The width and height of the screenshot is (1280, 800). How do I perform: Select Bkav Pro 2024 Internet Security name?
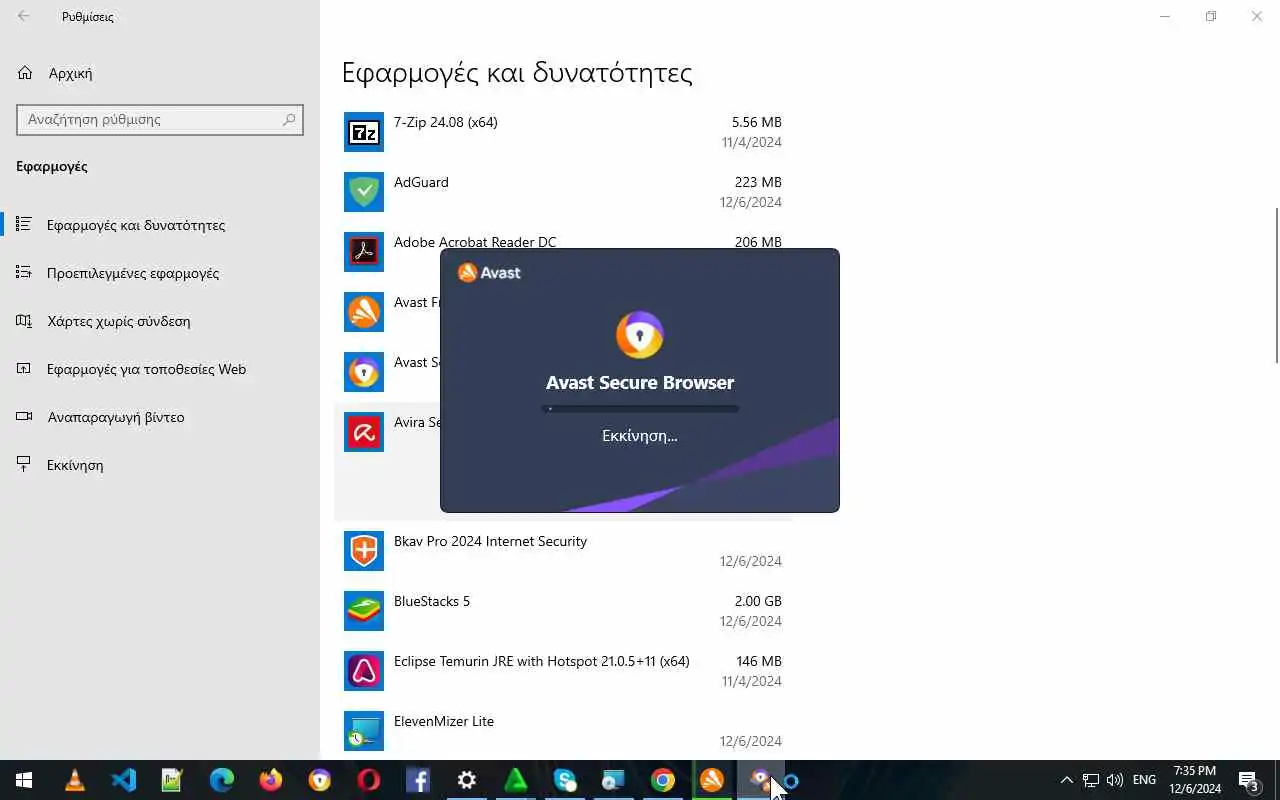pos(490,541)
